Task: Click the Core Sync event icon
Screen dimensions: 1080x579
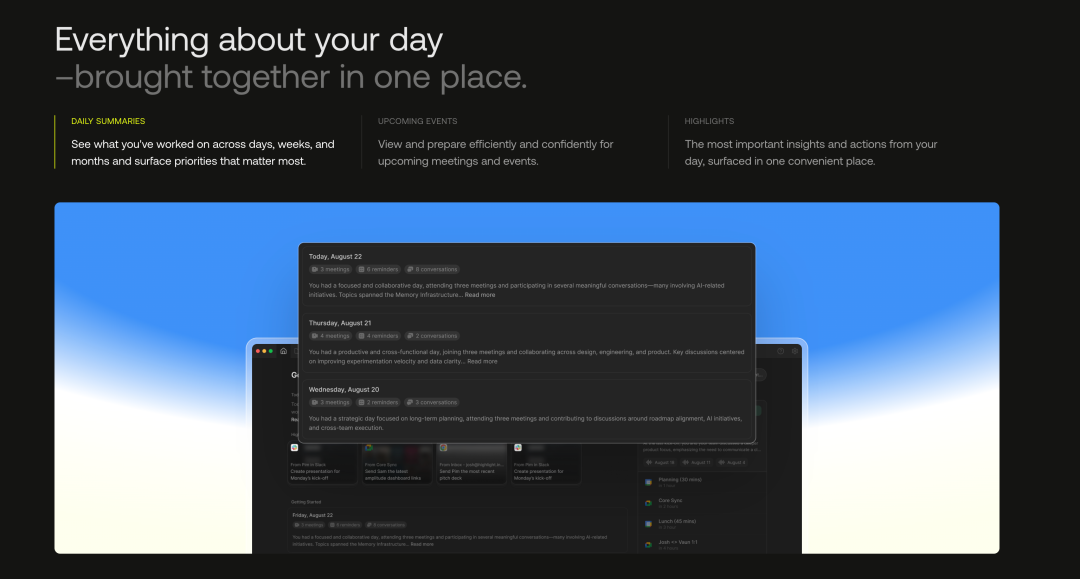Action: 648,503
